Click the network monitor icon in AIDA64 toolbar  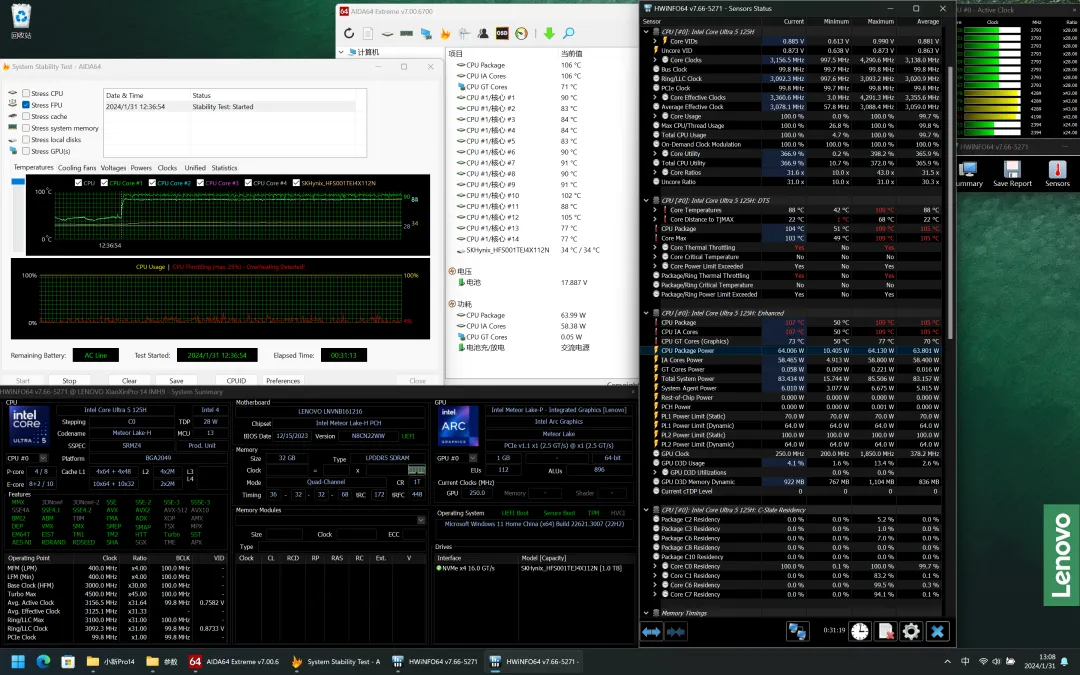[426, 33]
